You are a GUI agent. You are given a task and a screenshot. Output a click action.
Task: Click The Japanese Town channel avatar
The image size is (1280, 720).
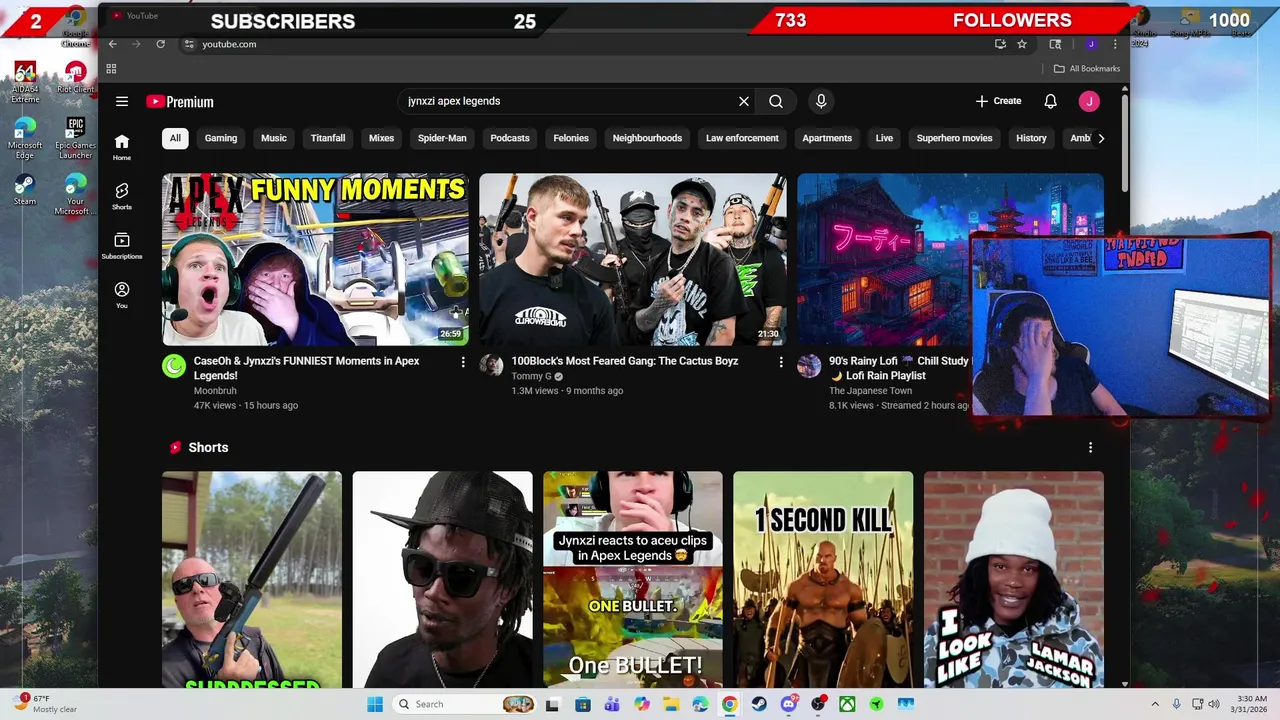pyautogui.click(x=809, y=366)
